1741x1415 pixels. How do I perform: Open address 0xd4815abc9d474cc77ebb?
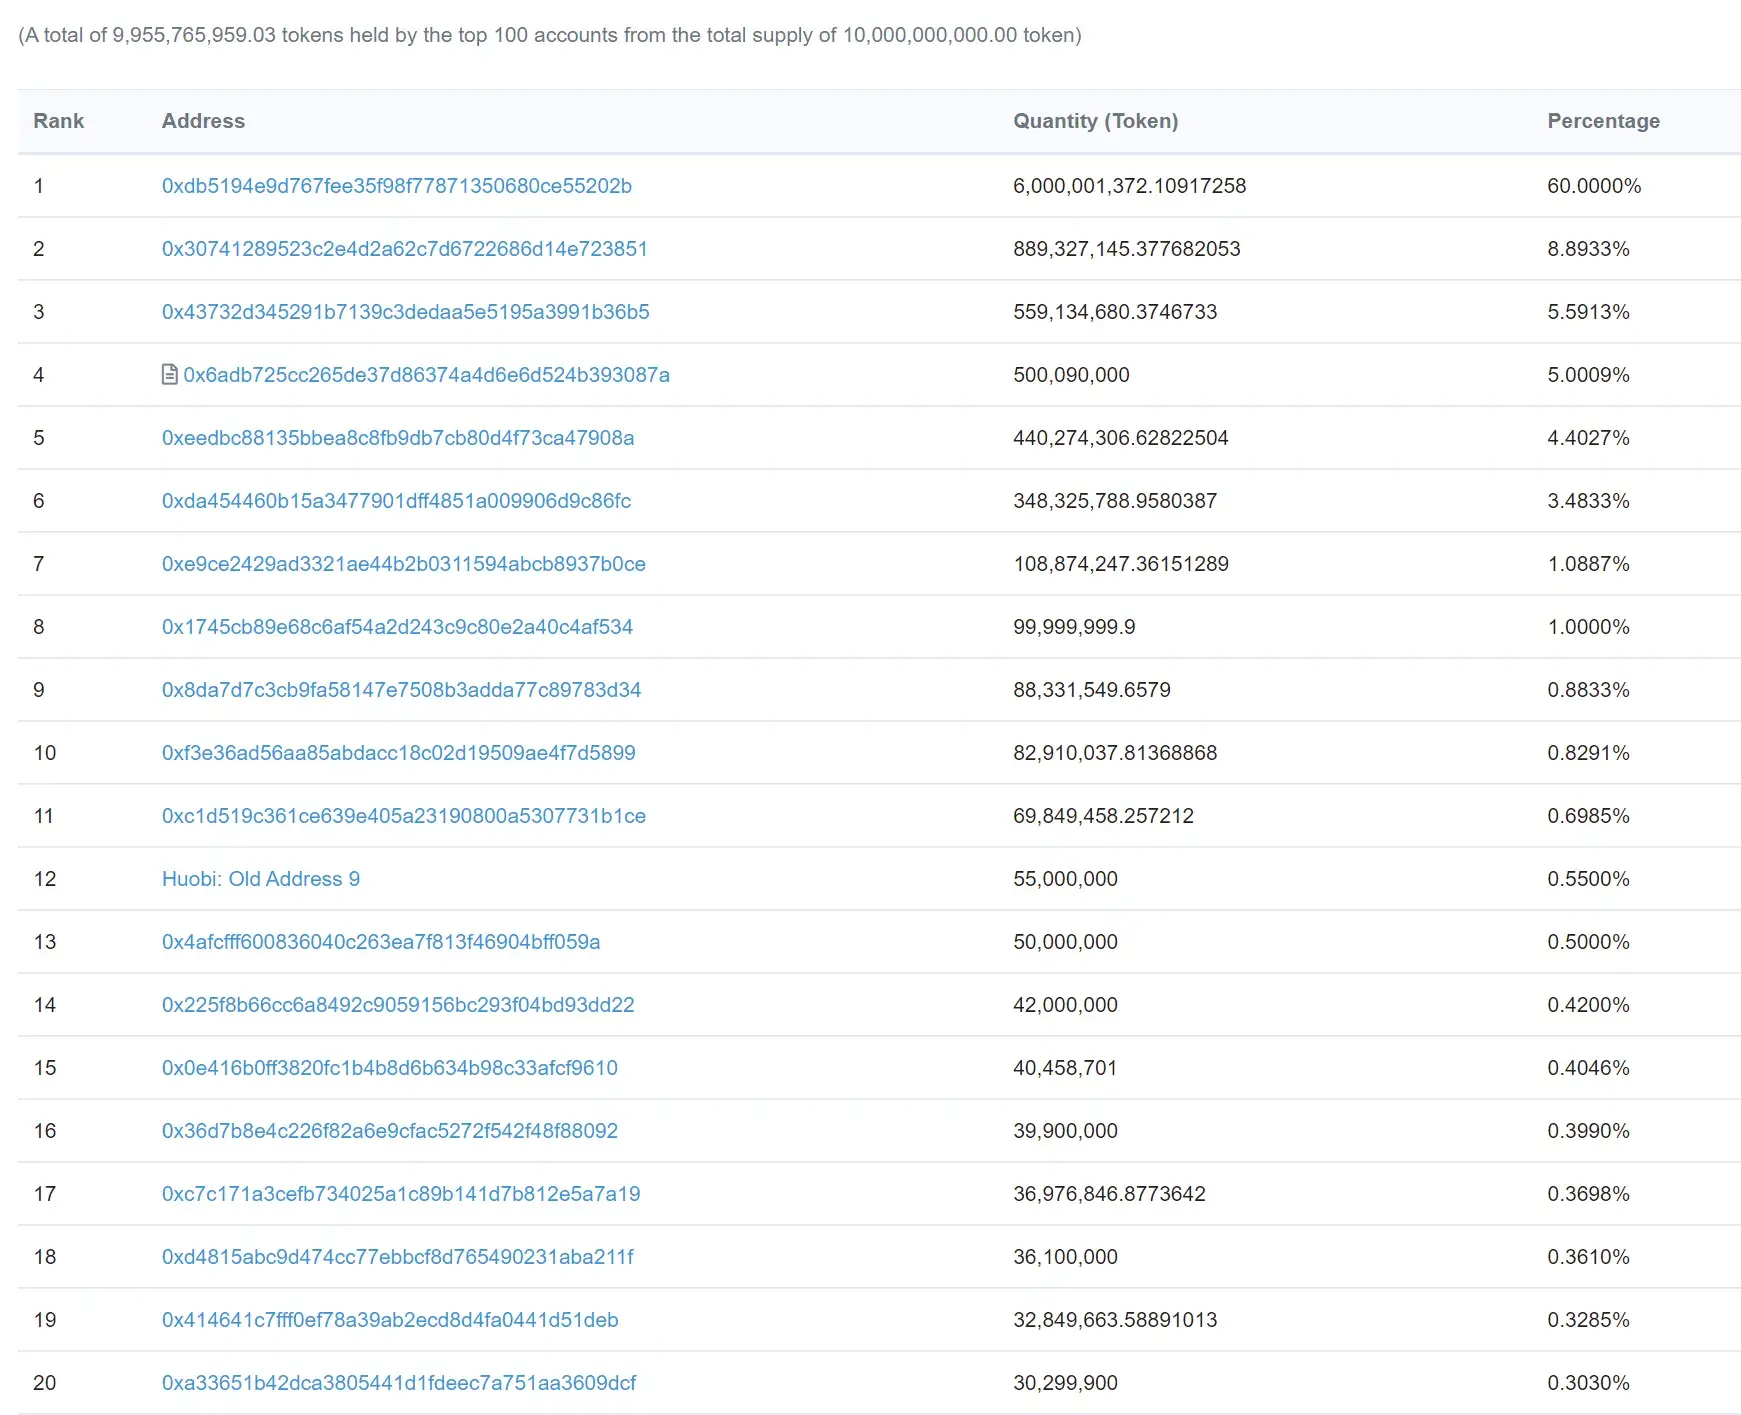tap(398, 1257)
